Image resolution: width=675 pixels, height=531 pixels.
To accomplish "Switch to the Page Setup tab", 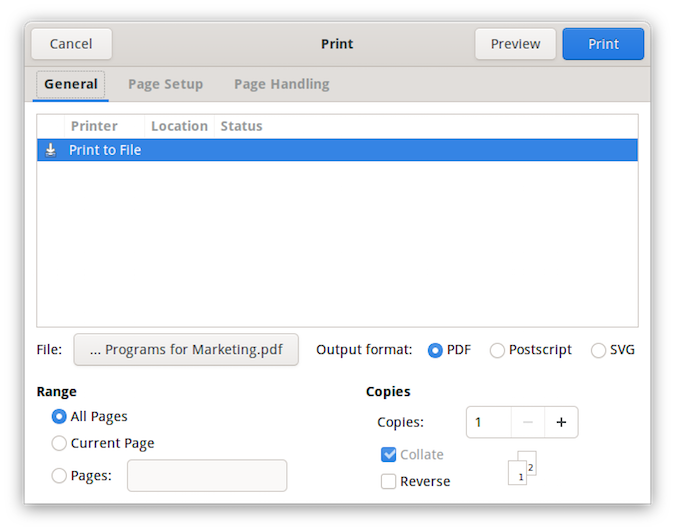I will pyautogui.click(x=165, y=84).
